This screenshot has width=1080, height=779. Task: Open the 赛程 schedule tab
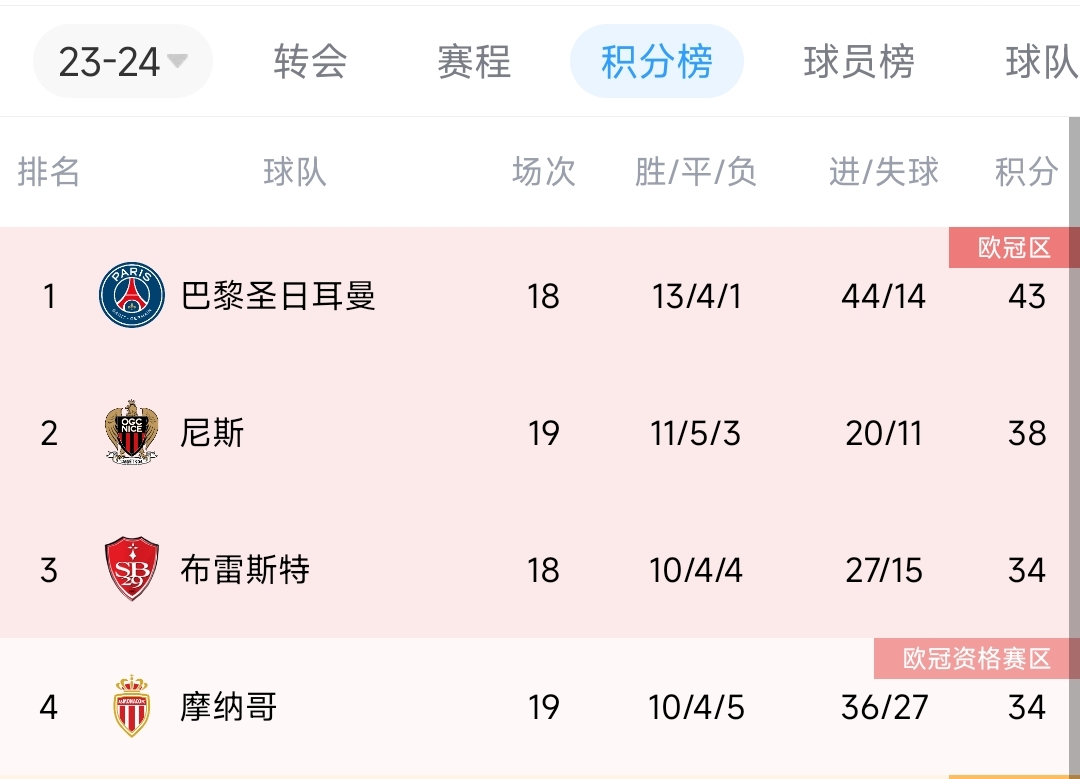coord(474,61)
